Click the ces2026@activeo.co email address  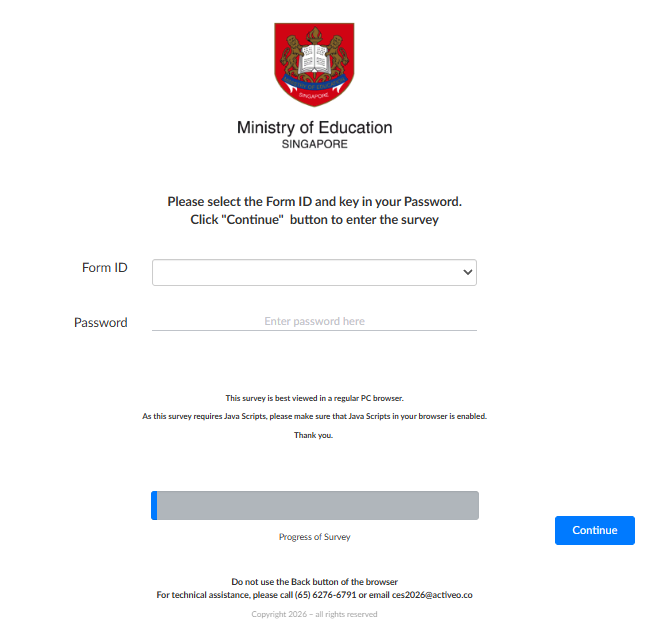click(x=432, y=594)
